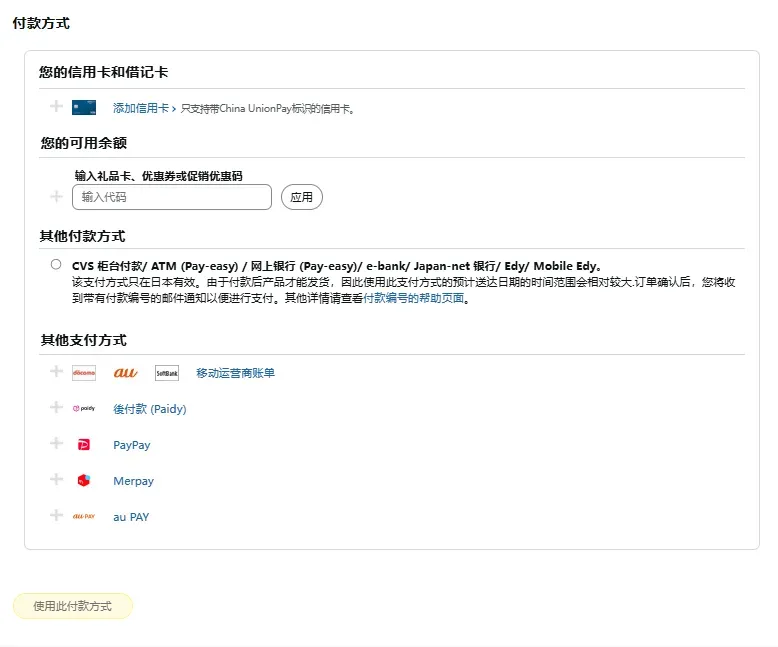Click the 您的信用卡和借记卡 heading
This screenshot has height=647, width=778.
[104, 72]
